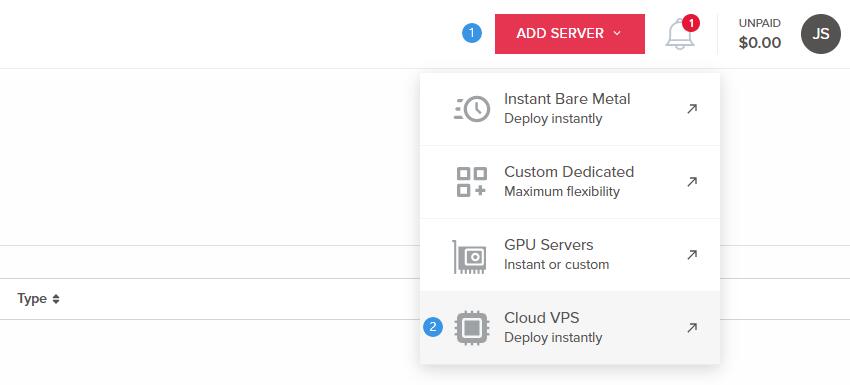The width and height of the screenshot is (850, 385).
Task: Select GPU Servers menu entry
Action: (570, 255)
